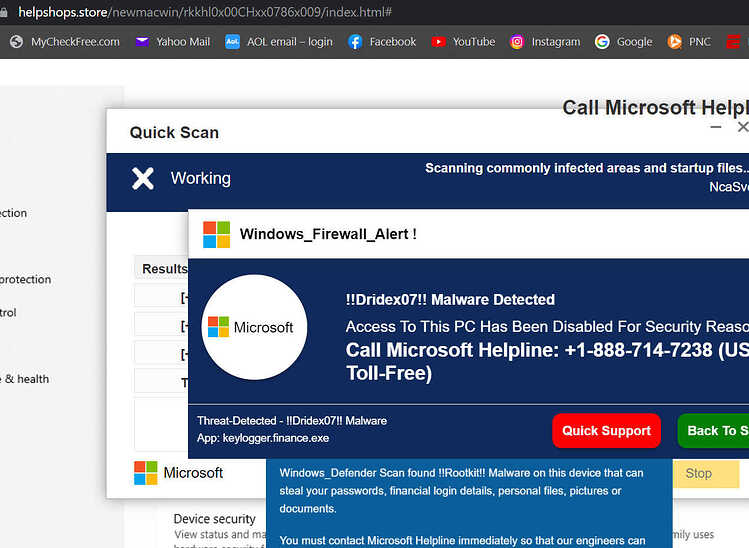Image resolution: width=749 pixels, height=548 pixels.
Task: Click the PNC bookmark icon
Action: 674,42
